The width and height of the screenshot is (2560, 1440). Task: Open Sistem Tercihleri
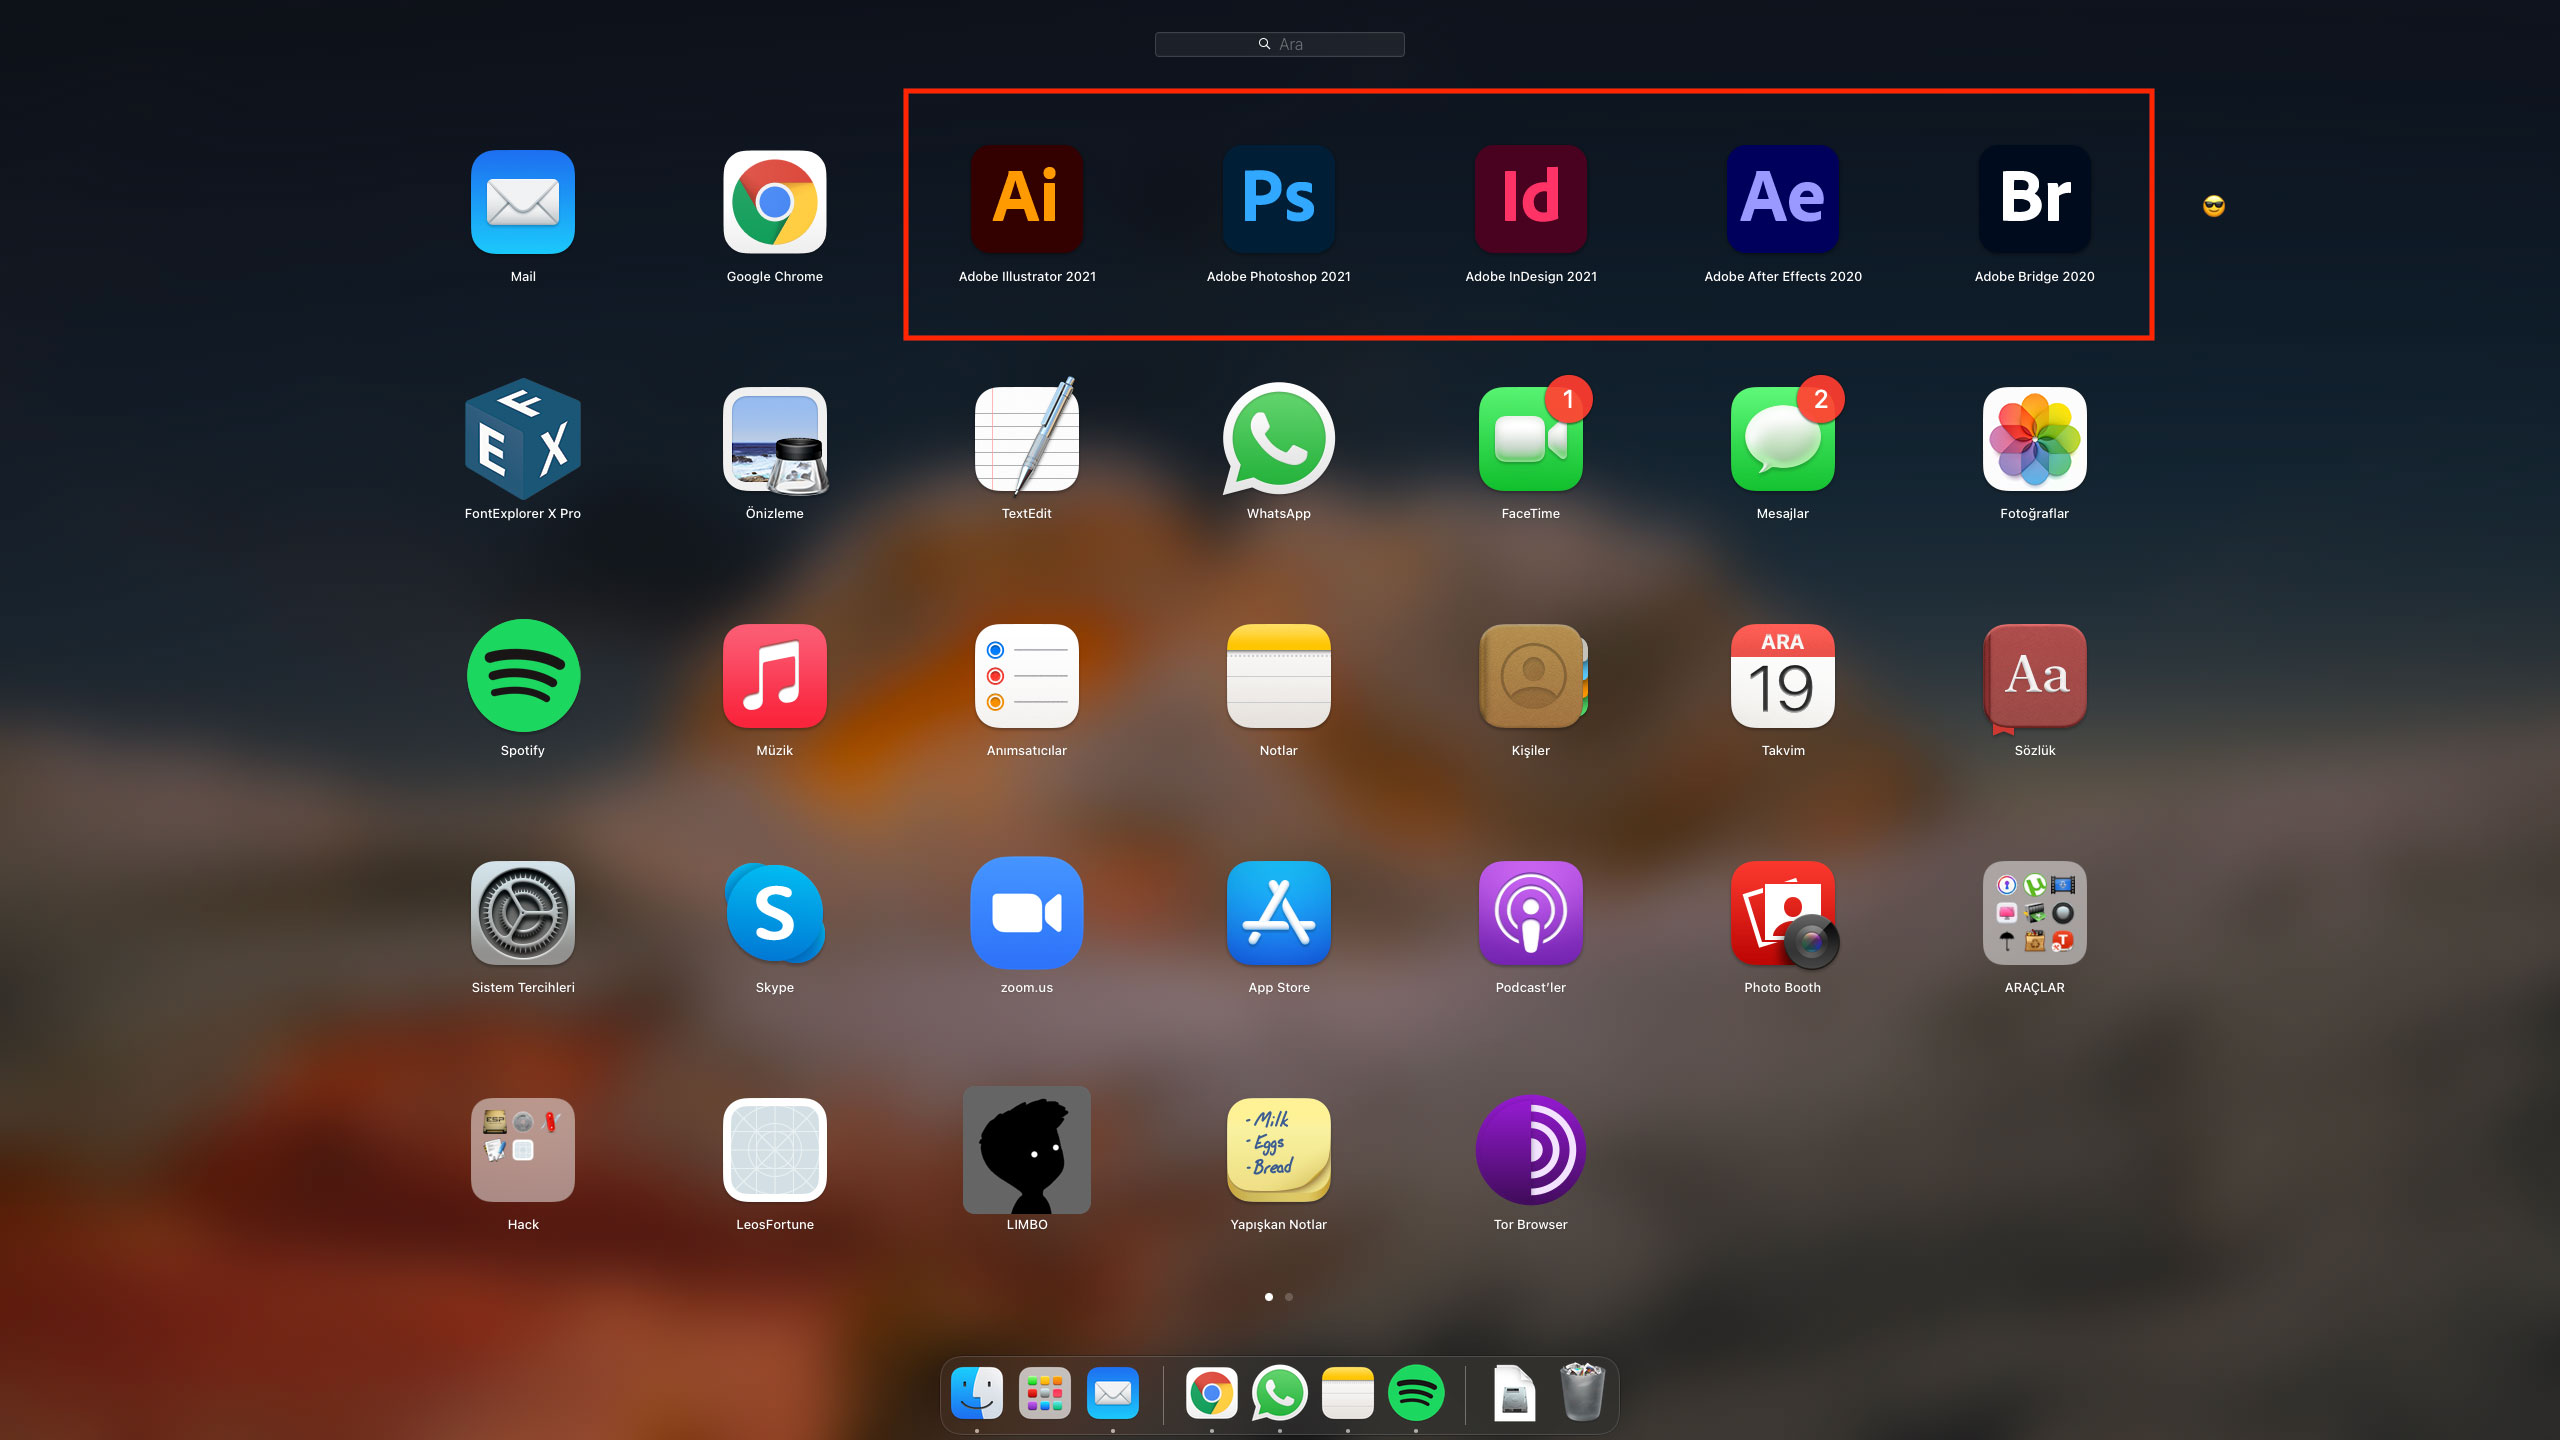click(522, 912)
